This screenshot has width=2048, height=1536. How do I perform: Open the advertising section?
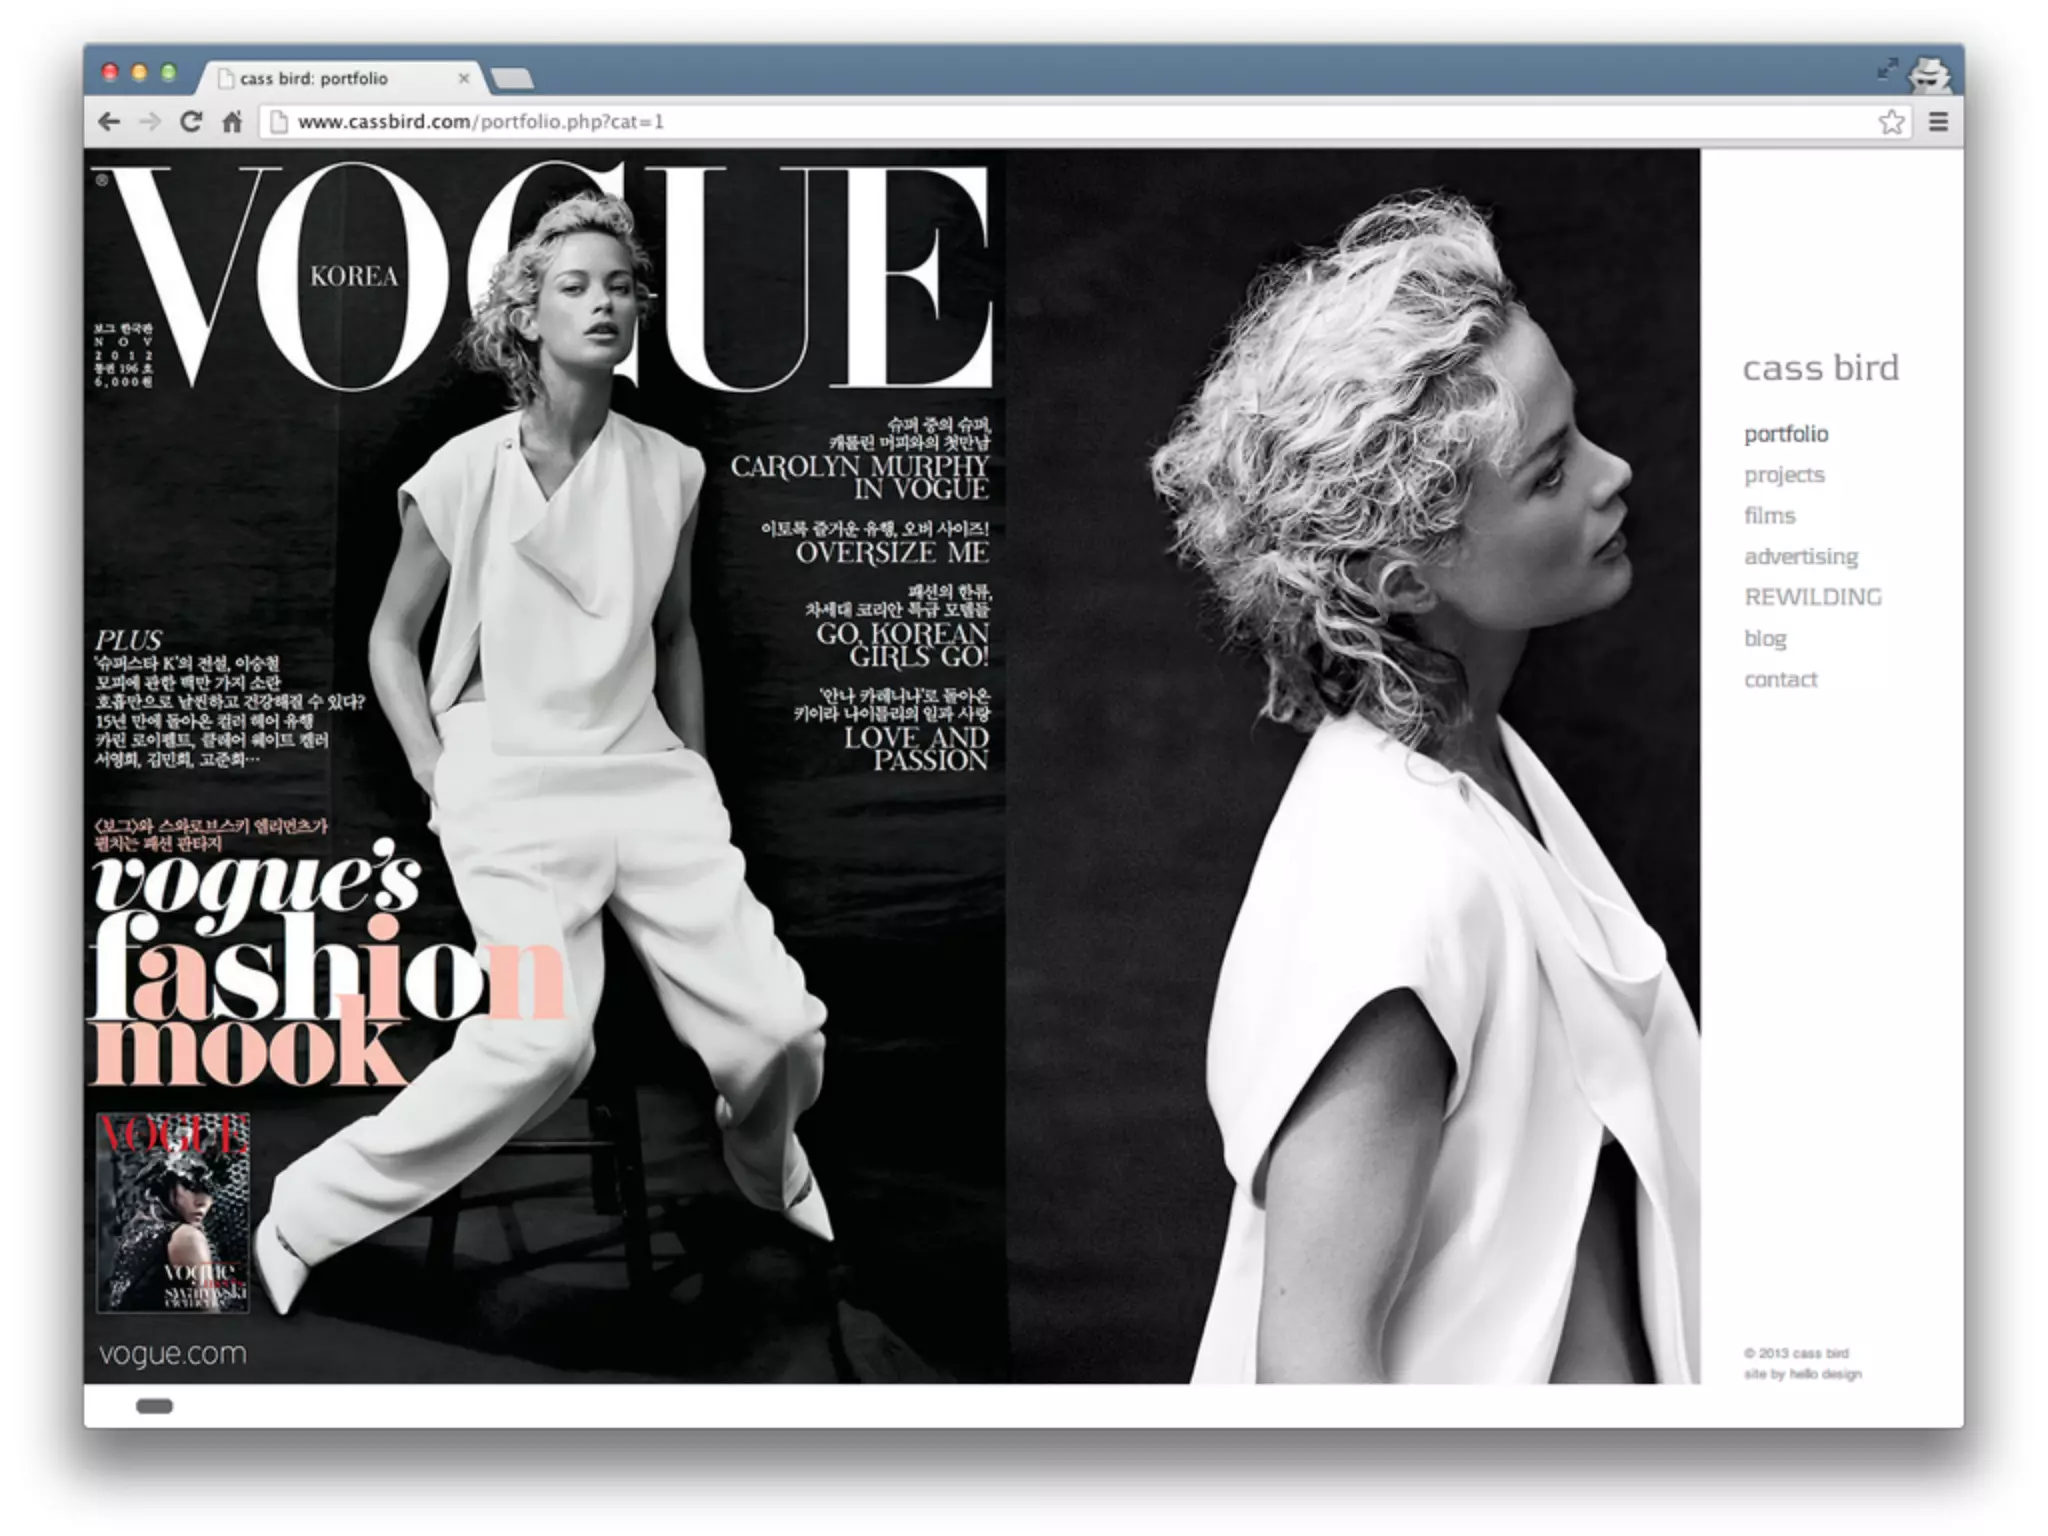(1800, 557)
